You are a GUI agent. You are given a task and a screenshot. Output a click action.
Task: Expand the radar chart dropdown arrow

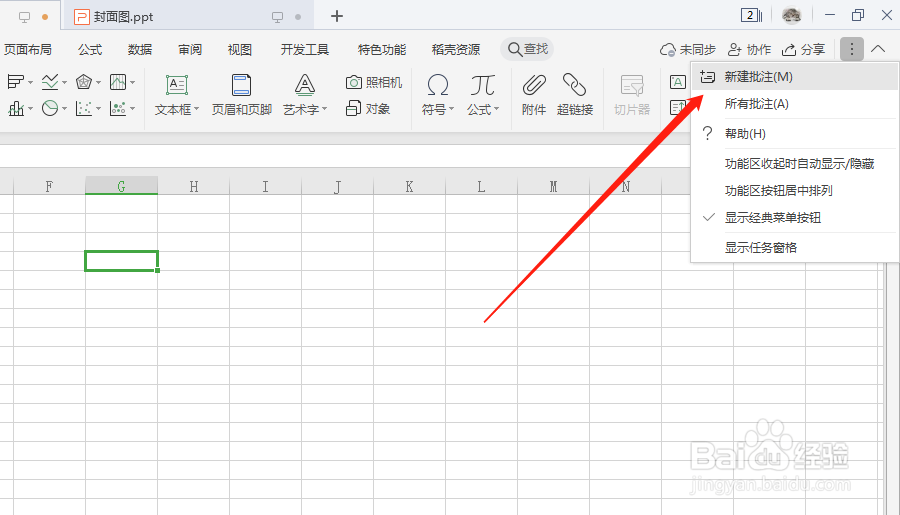pyautogui.click(x=98, y=83)
